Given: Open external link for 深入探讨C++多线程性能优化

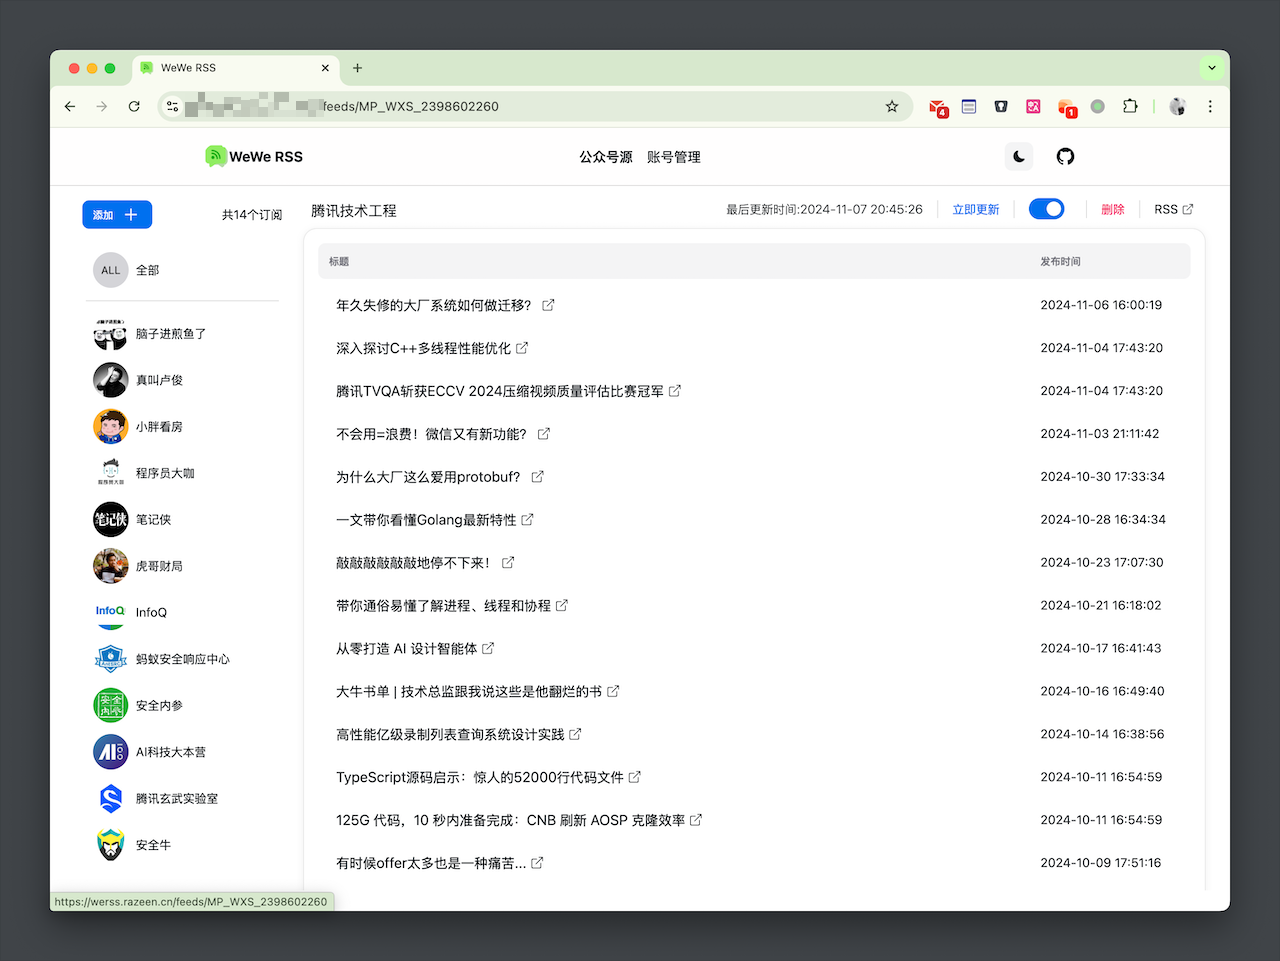Looking at the screenshot, I should [522, 348].
